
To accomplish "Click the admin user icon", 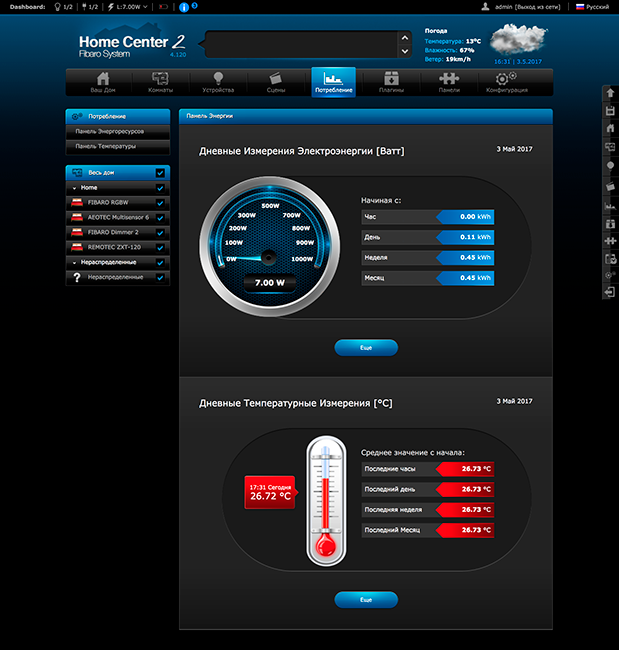I will pyautogui.click(x=485, y=7).
